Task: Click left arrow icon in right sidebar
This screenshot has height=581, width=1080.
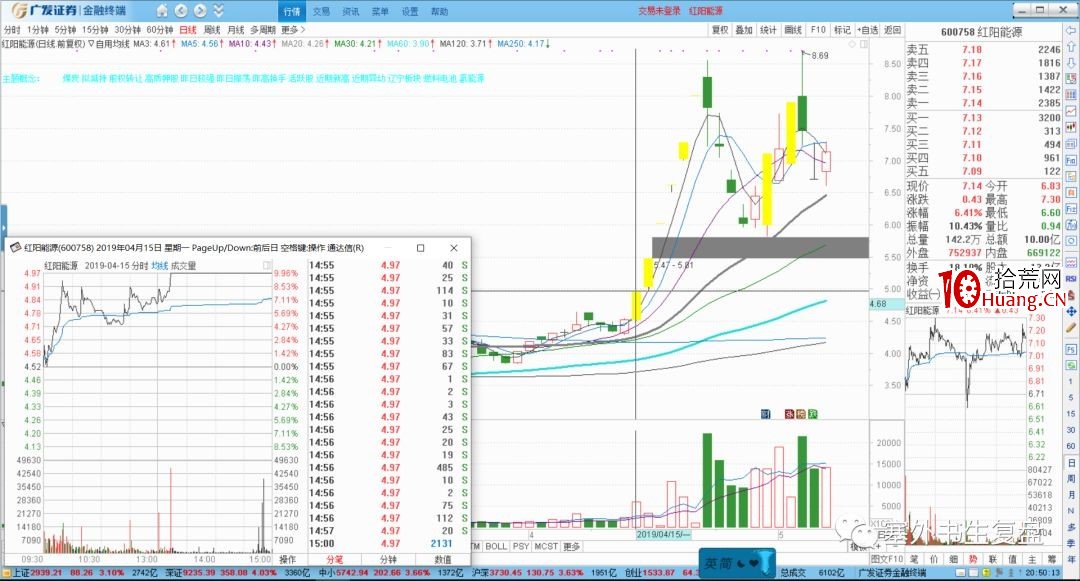Action: [1071, 32]
